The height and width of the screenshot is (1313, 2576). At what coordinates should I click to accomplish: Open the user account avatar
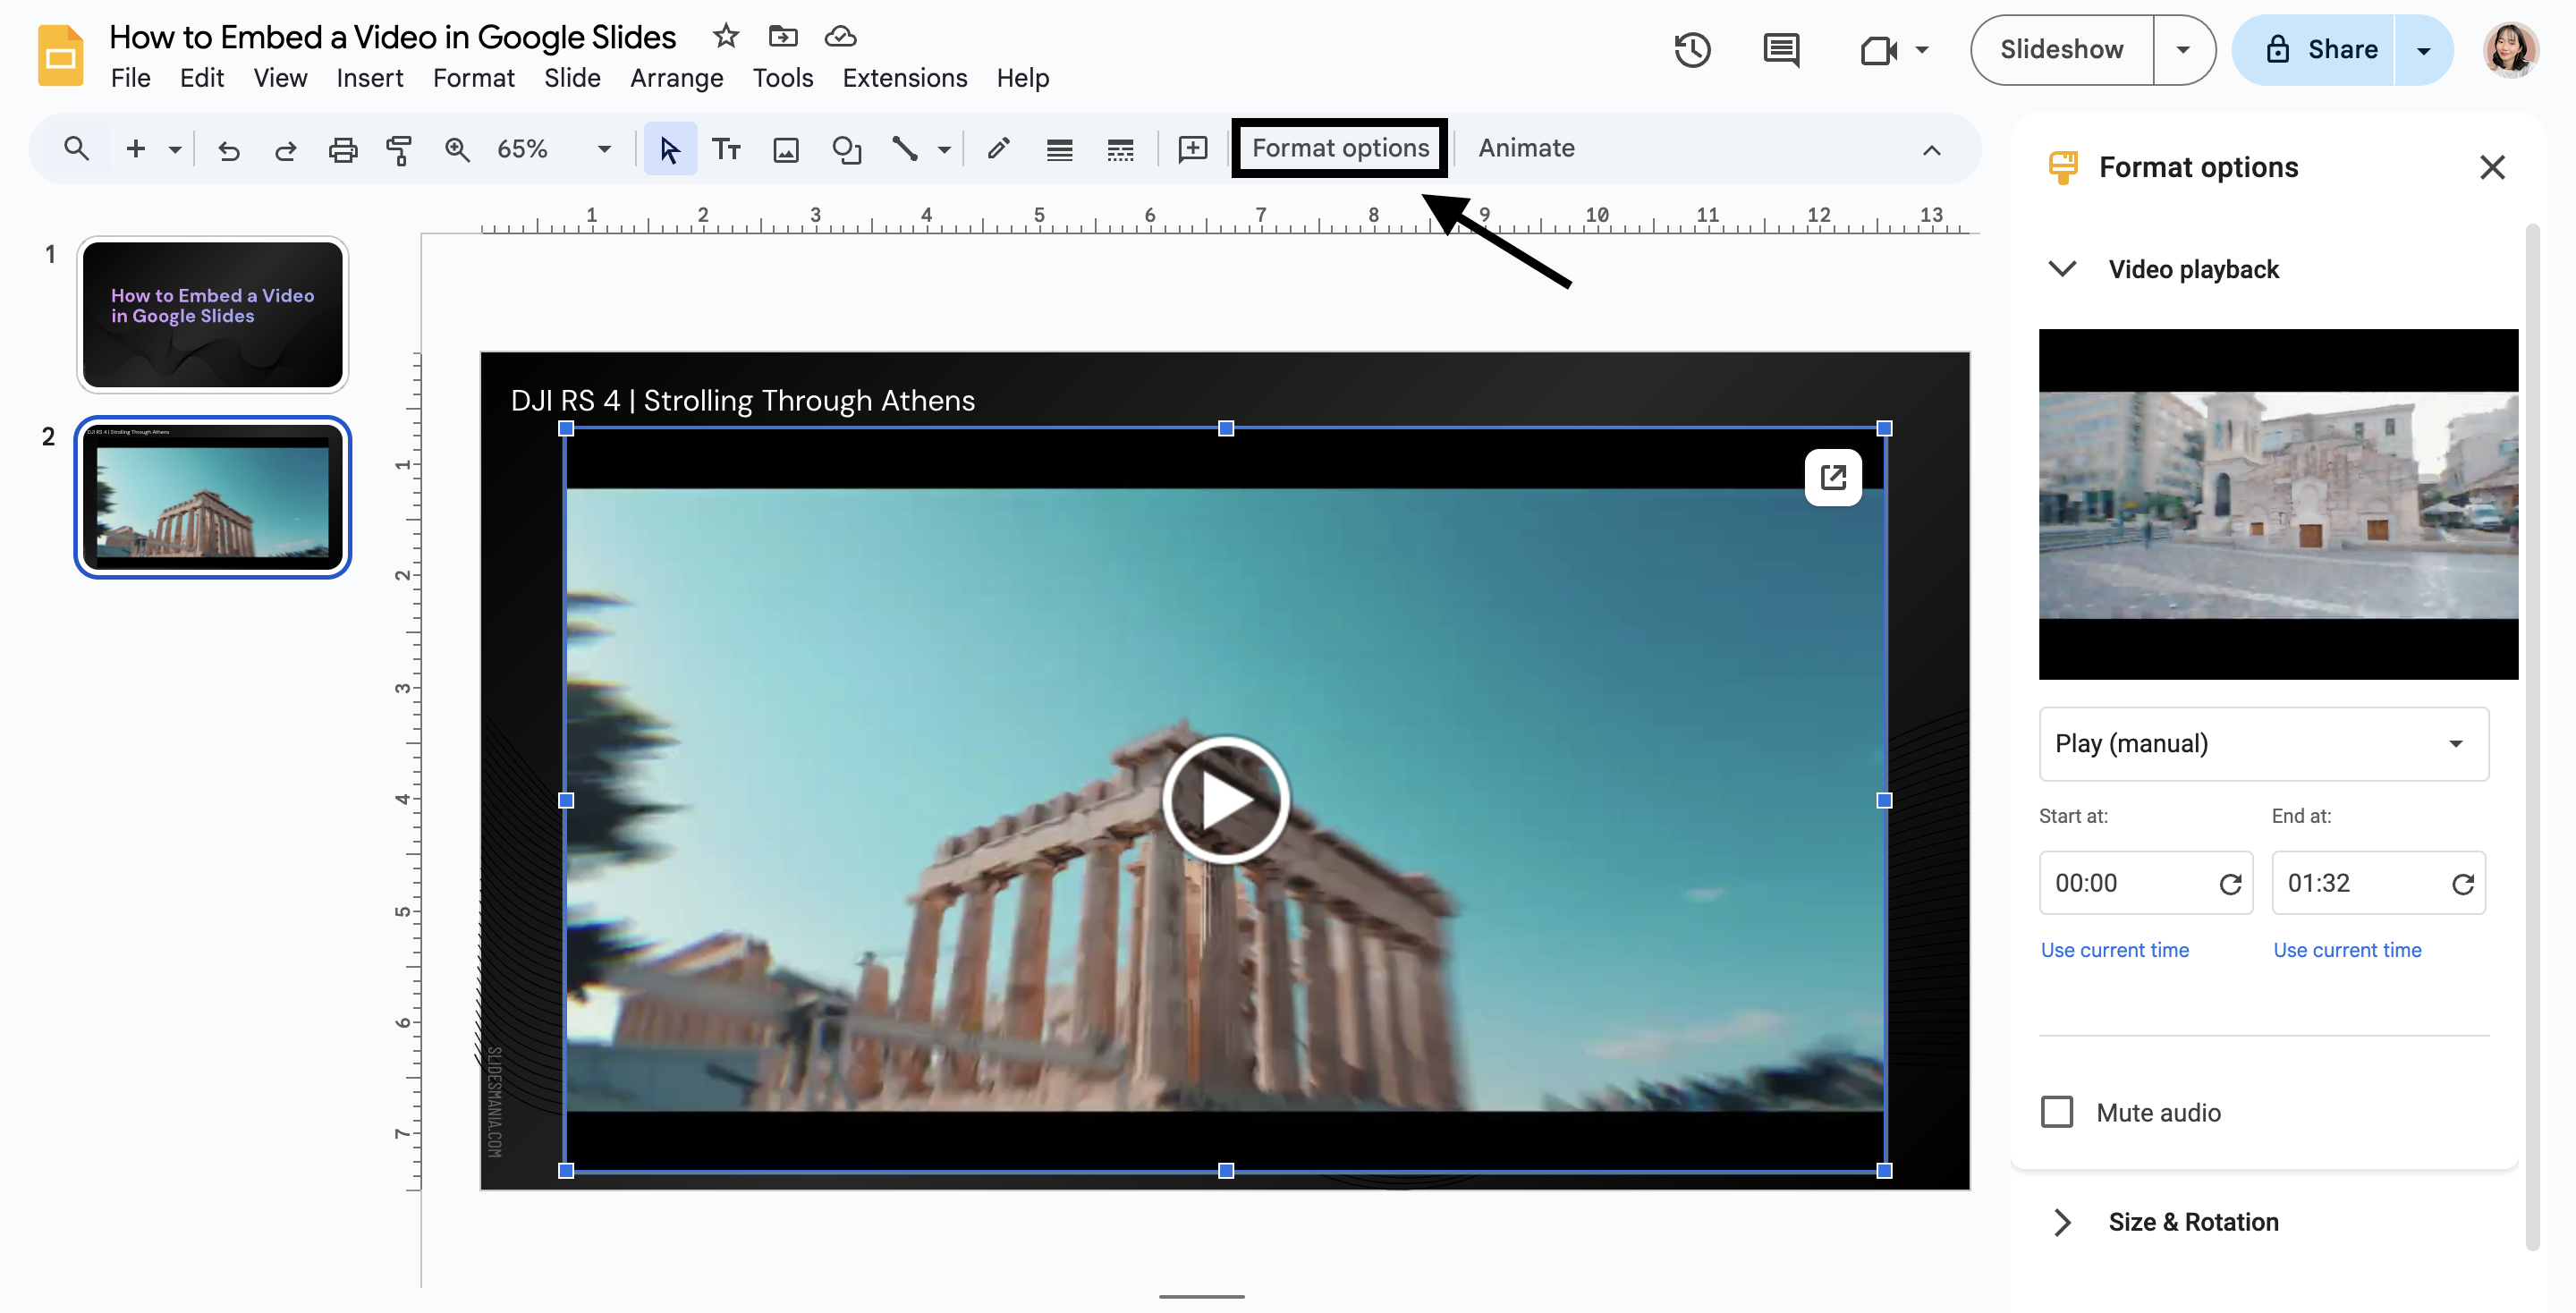tap(2510, 50)
